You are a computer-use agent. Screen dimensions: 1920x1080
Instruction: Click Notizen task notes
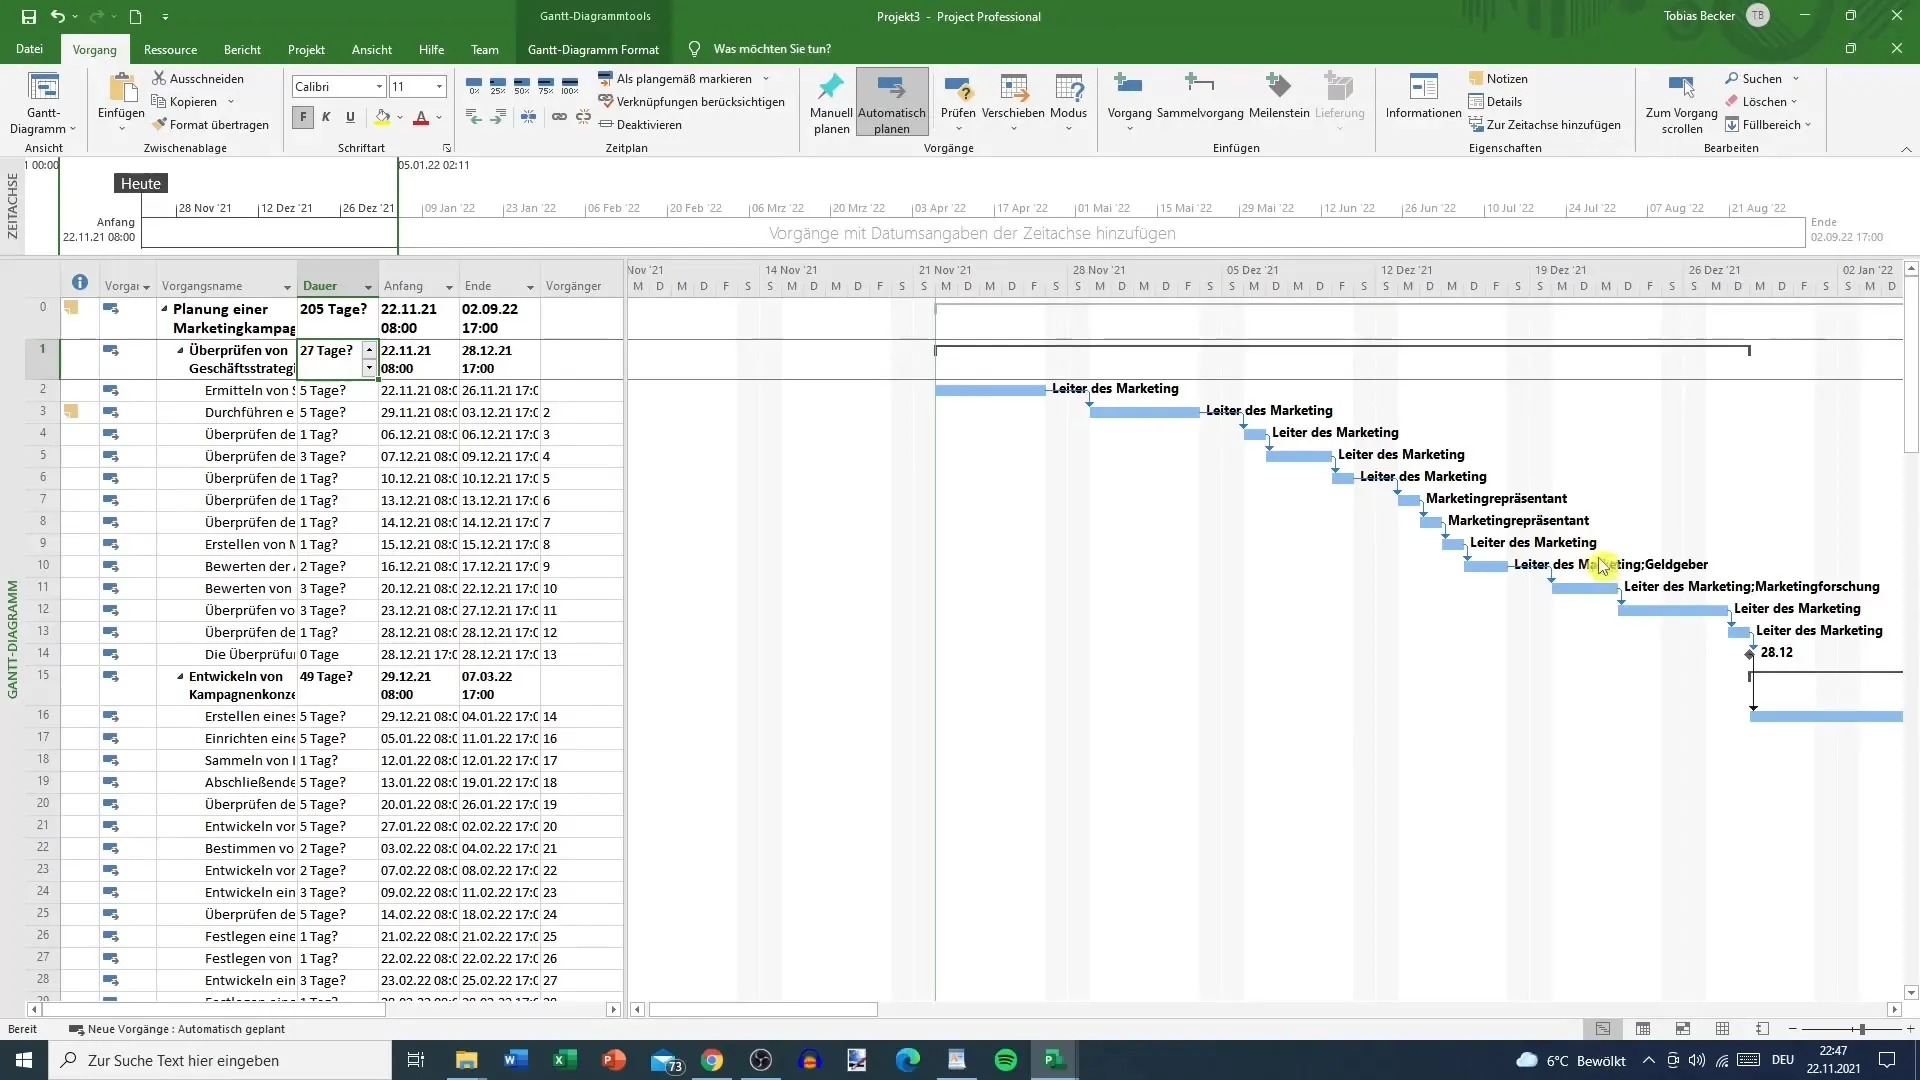tap(1498, 78)
